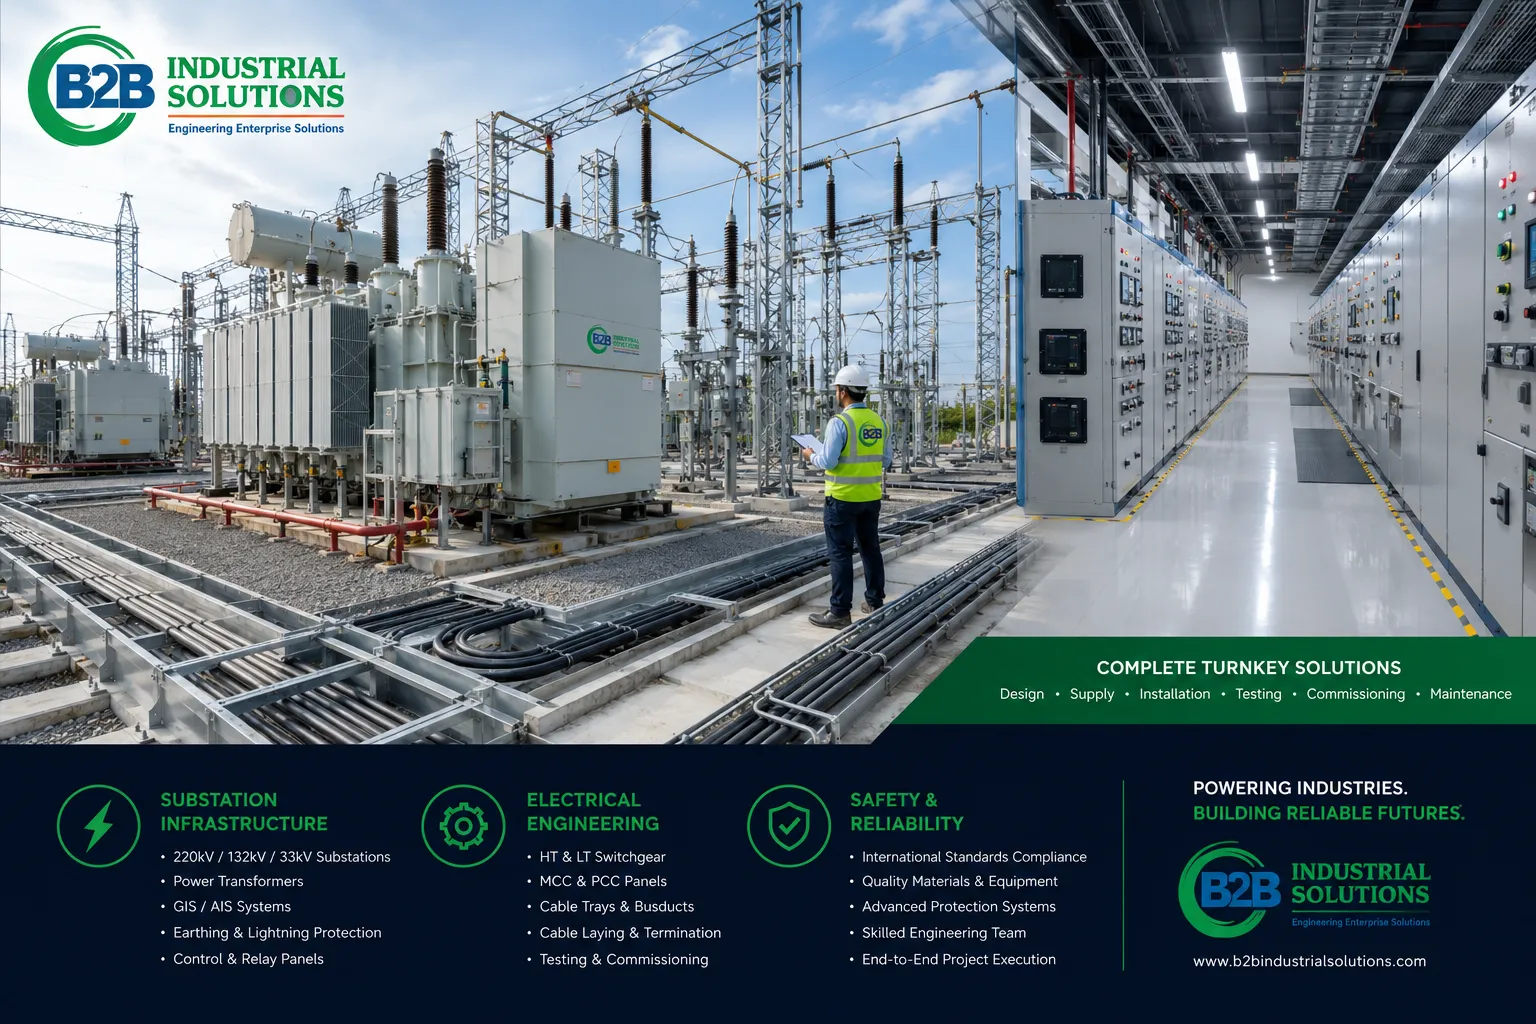Image resolution: width=1536 pixels, height=1024 pixels.
Task: Click the B2B Industrial Solutions logo at top left
Action: [187, 87]
